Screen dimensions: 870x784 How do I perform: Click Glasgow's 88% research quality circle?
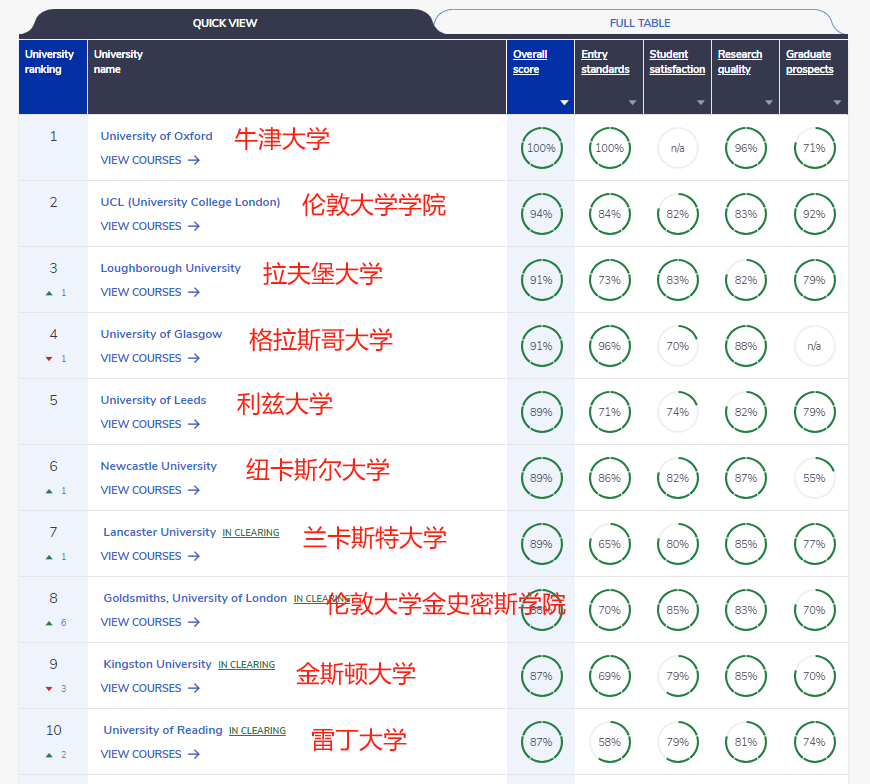pyautogui.click(x=746, y=346)
